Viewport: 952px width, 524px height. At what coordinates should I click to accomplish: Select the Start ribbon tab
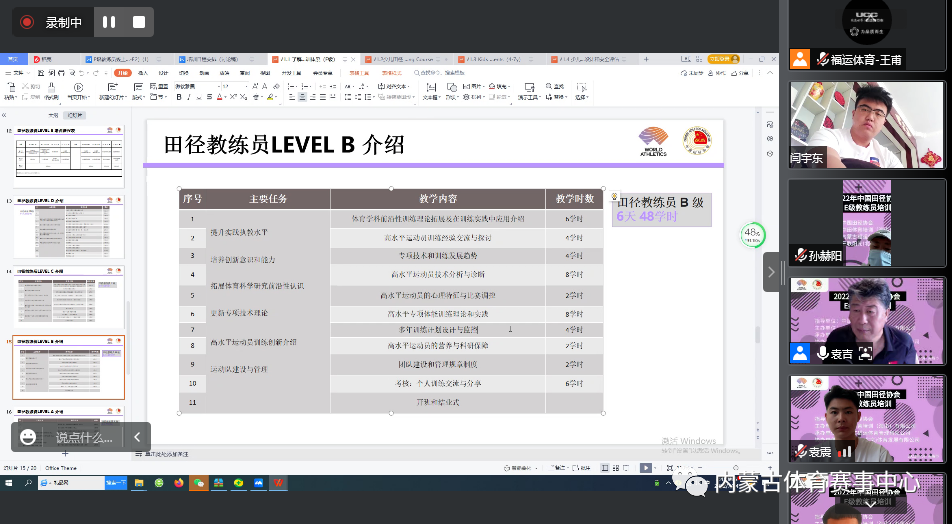tap(121, 73)
